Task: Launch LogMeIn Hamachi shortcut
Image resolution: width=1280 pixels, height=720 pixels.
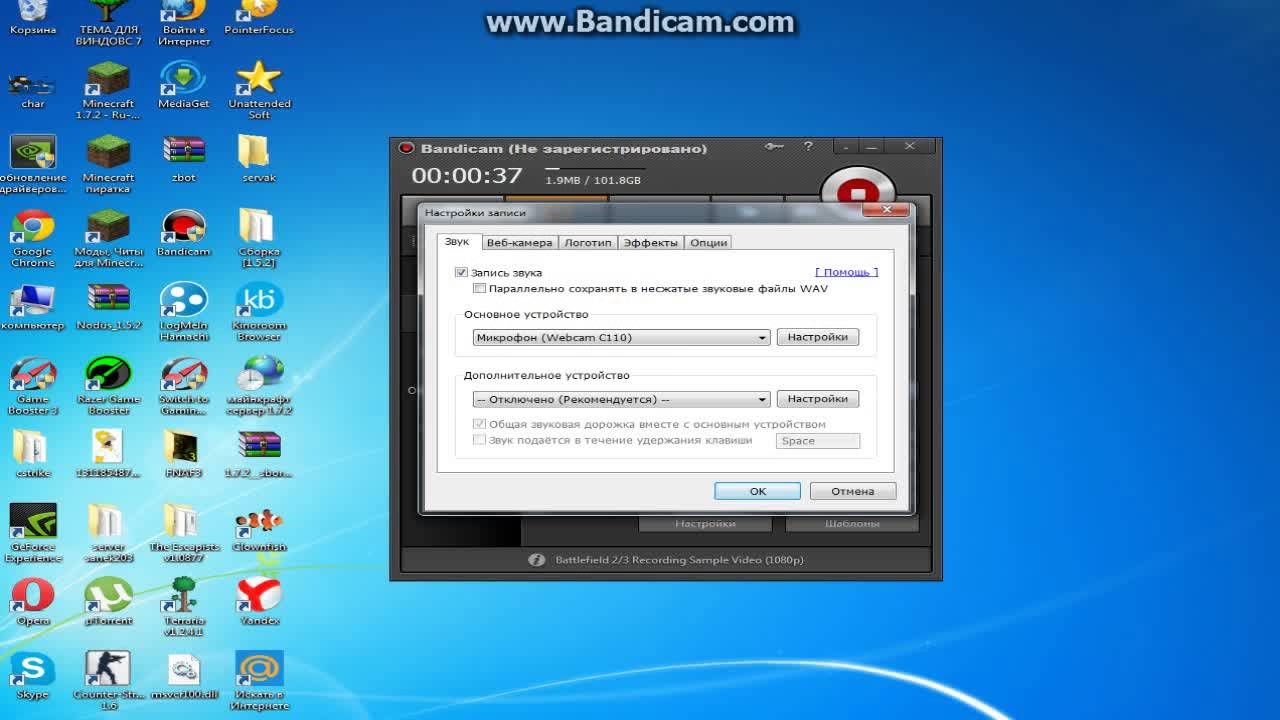Action: tap(184, 313)
